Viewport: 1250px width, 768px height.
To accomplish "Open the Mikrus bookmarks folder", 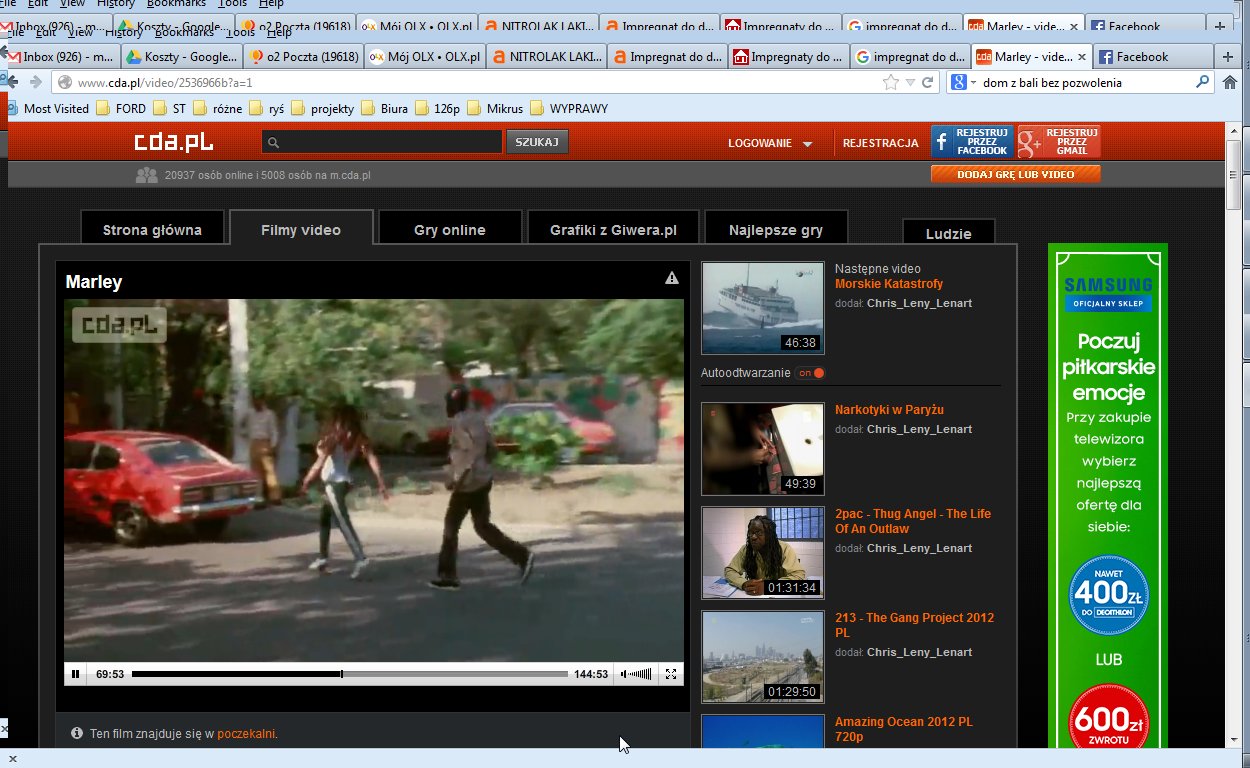I will point(495,108).
